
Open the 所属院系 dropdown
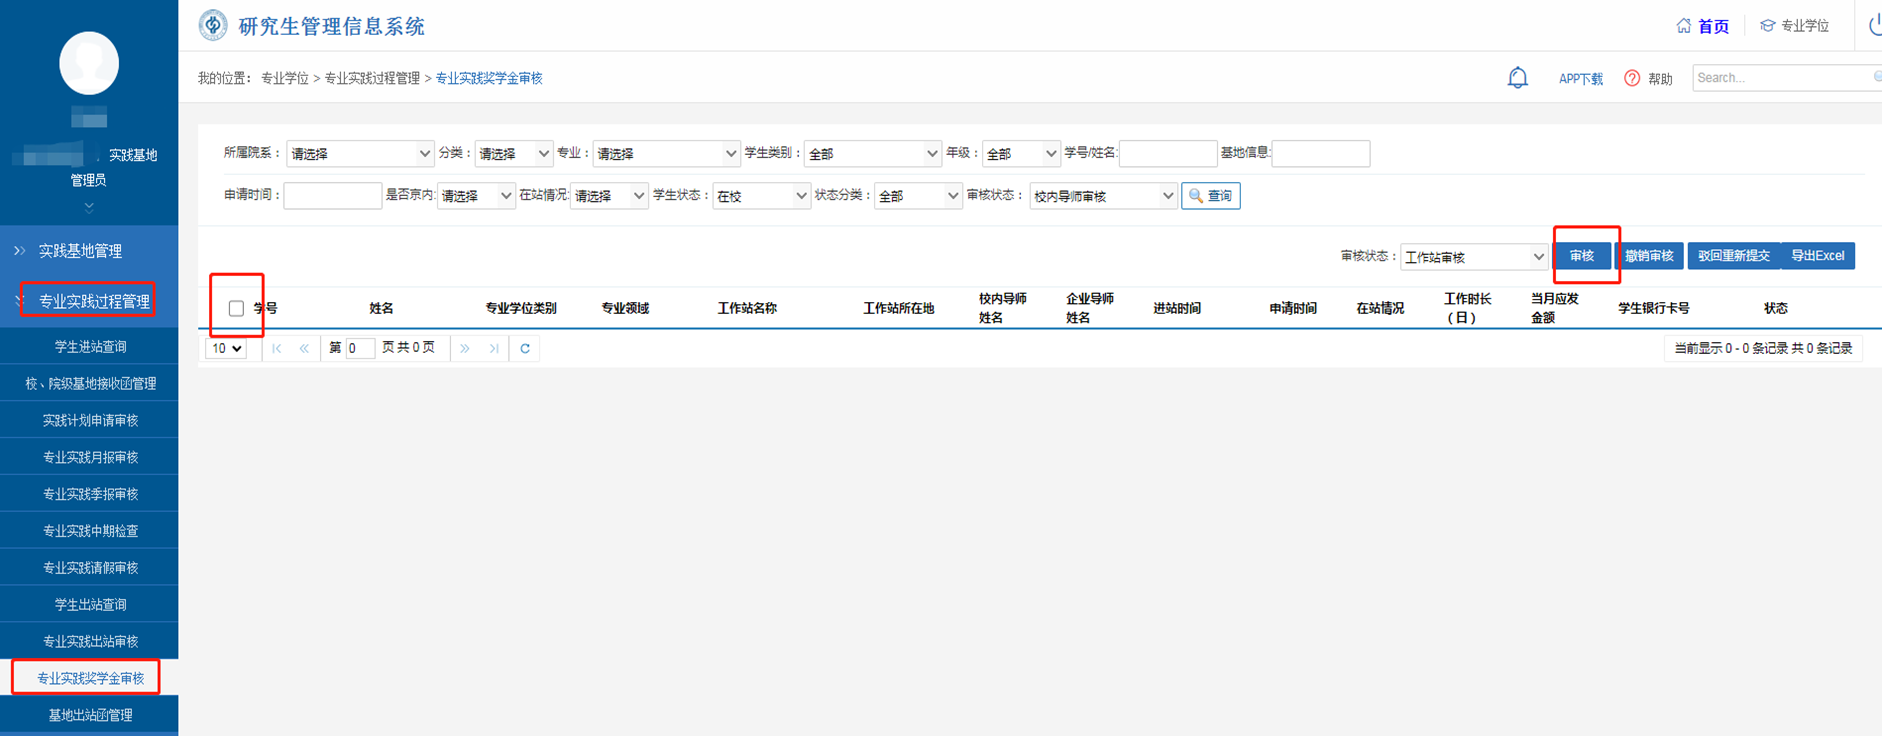[x=360, y=154]
